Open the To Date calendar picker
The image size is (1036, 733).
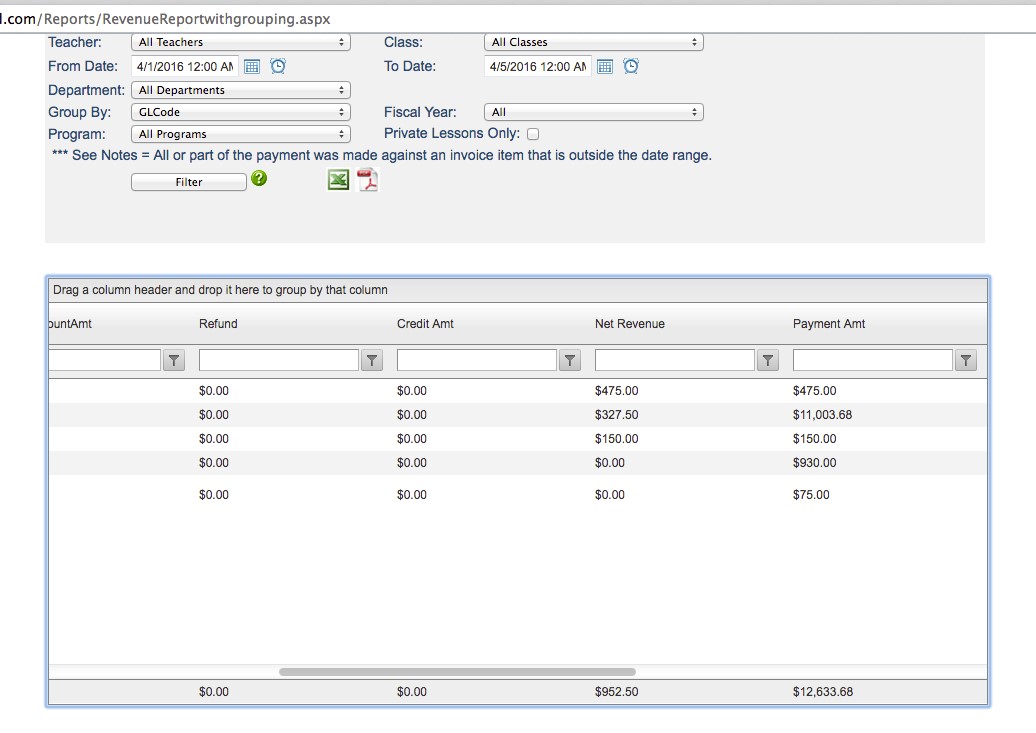click(x=605, y=67)
